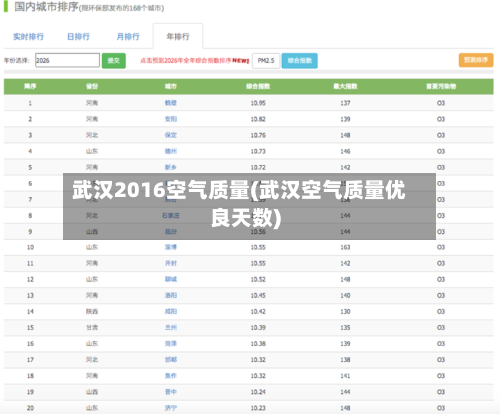Viewport: 500px width, 414px height.
Task: Click the index value 10.73
Action: (258, 151)
